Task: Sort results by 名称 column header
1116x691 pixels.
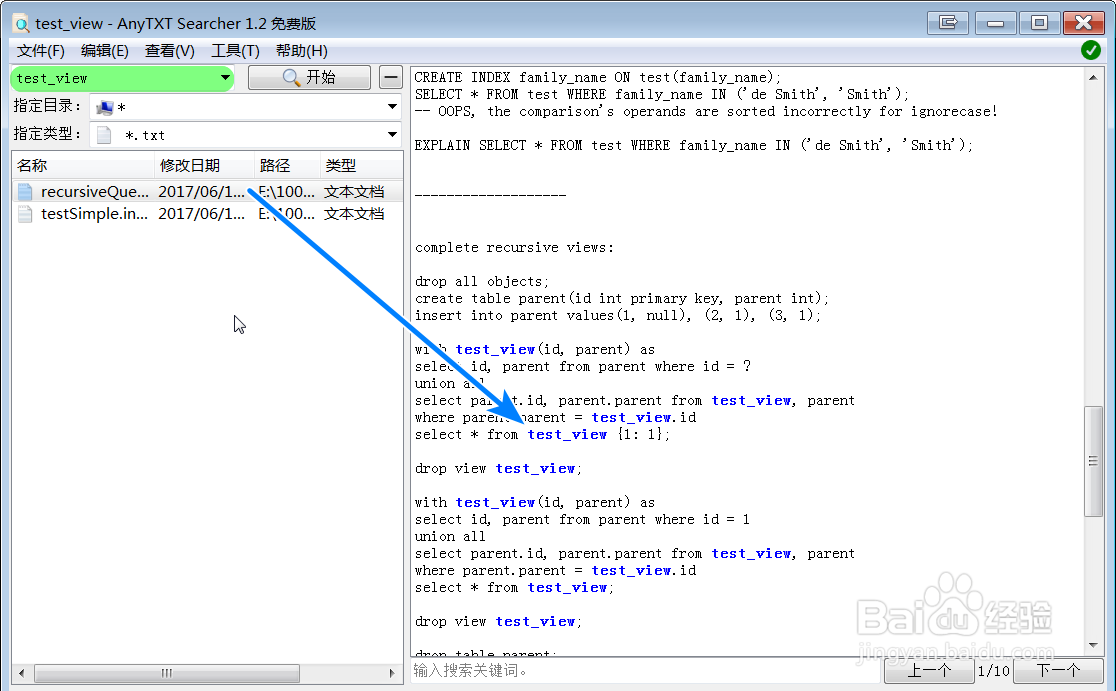Action: 83,166
